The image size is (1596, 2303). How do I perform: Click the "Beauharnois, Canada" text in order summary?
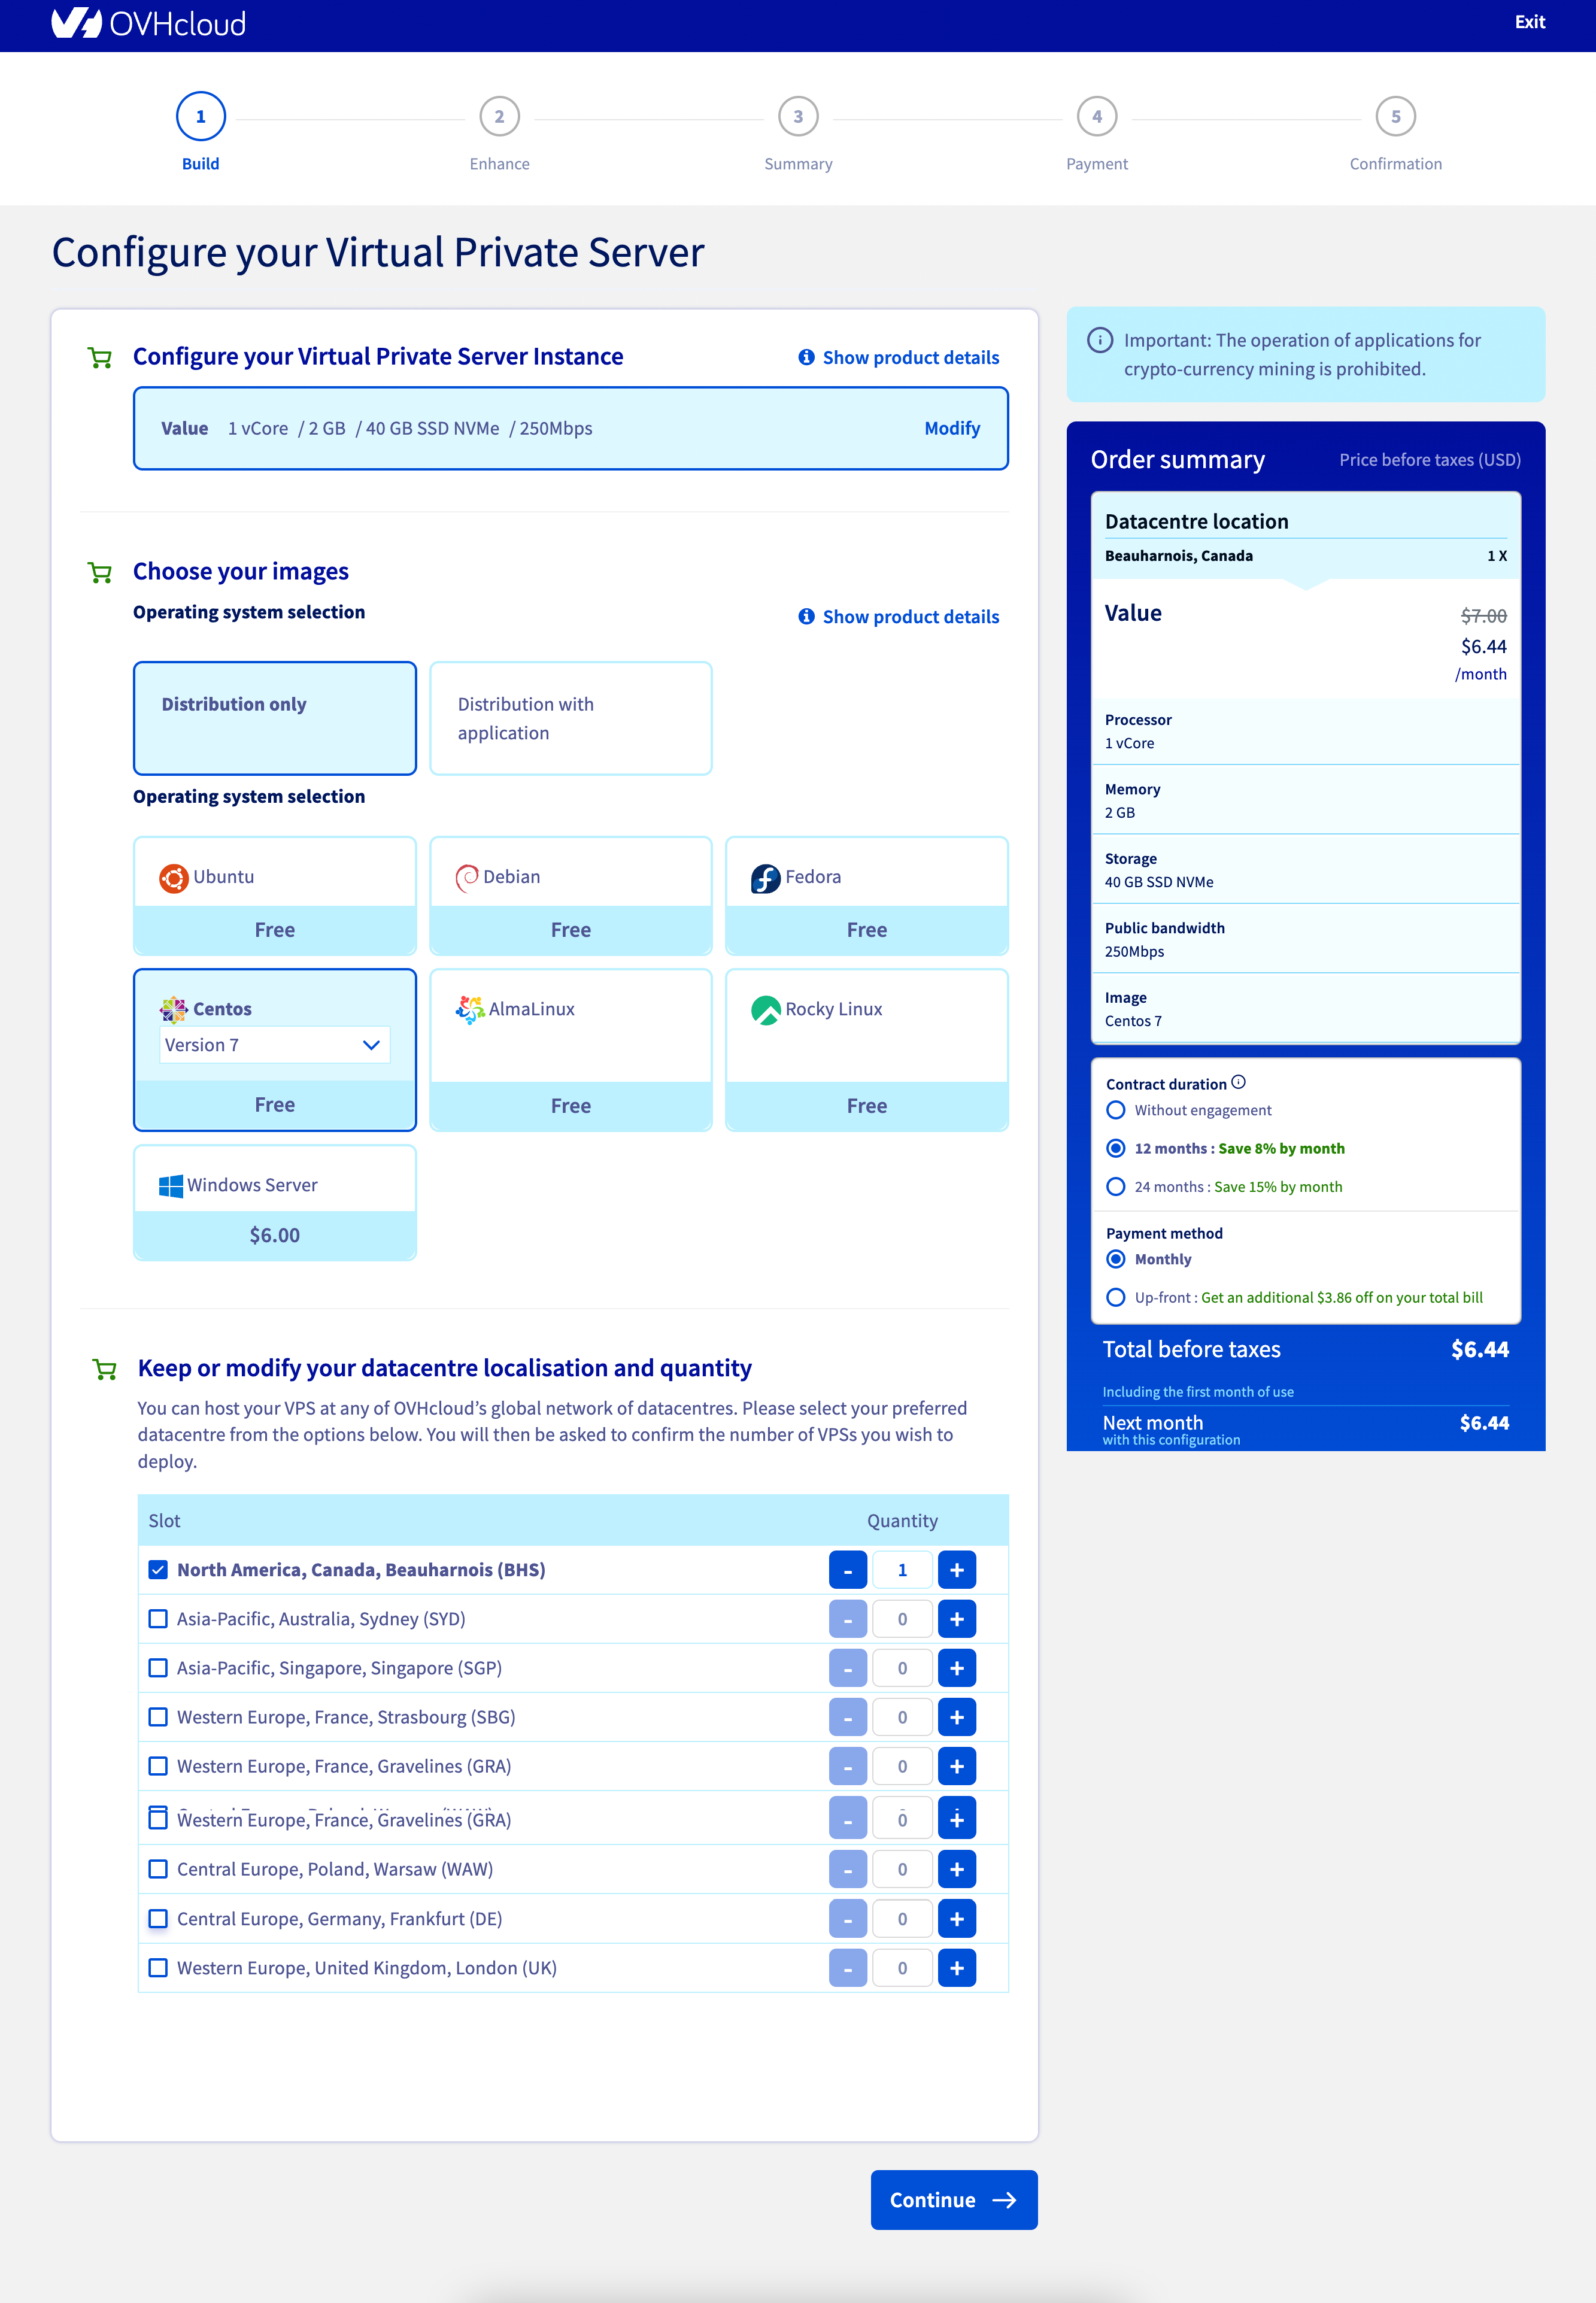[x=1178, y=556]
